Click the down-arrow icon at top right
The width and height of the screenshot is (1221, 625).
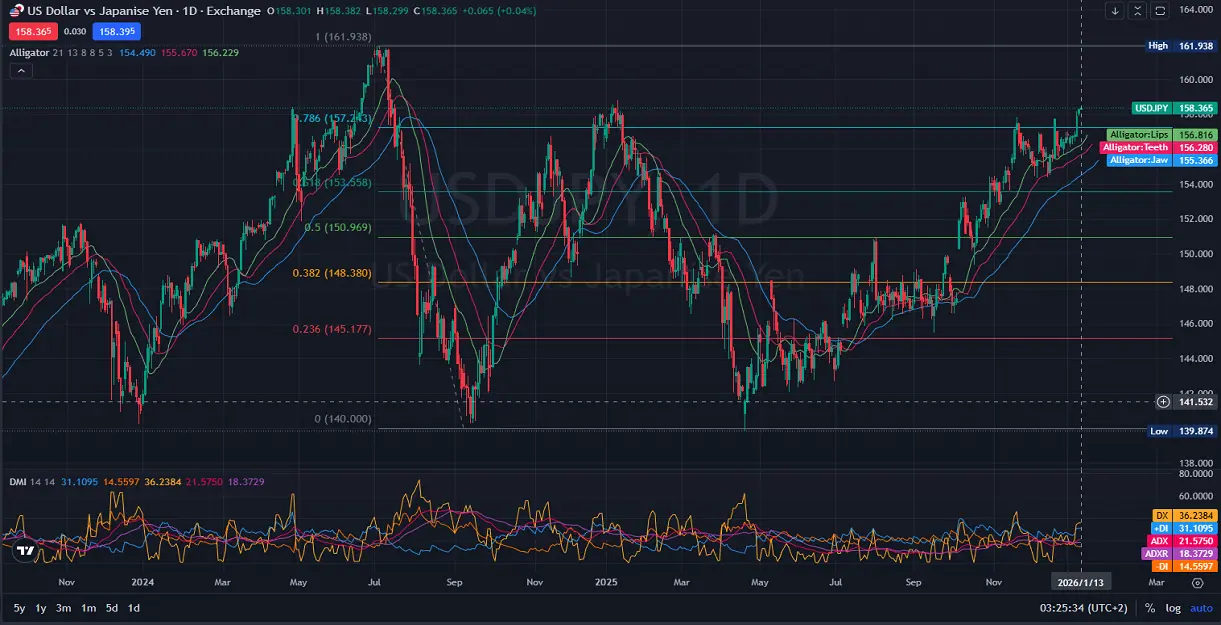(x=1115, y=11)
